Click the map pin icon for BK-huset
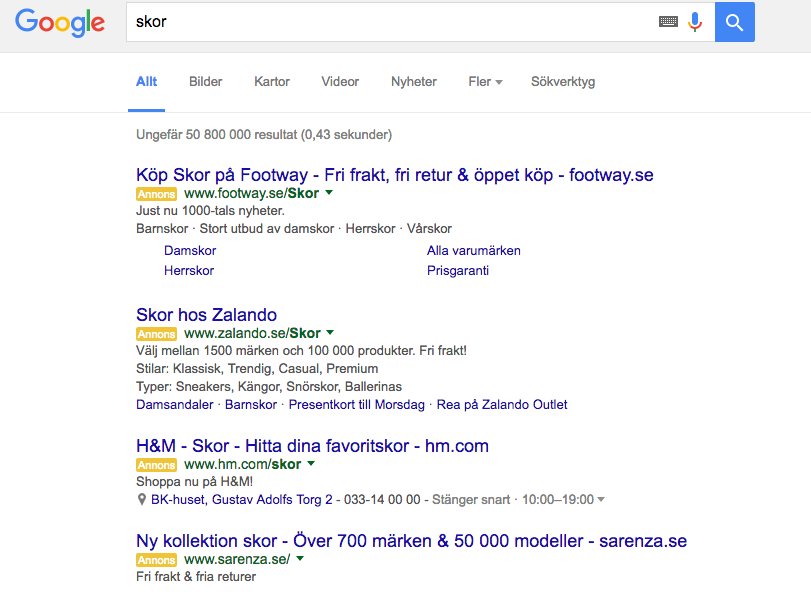This screenshot has height=596, width=811. pyautogui.click(x=141, y=499)
